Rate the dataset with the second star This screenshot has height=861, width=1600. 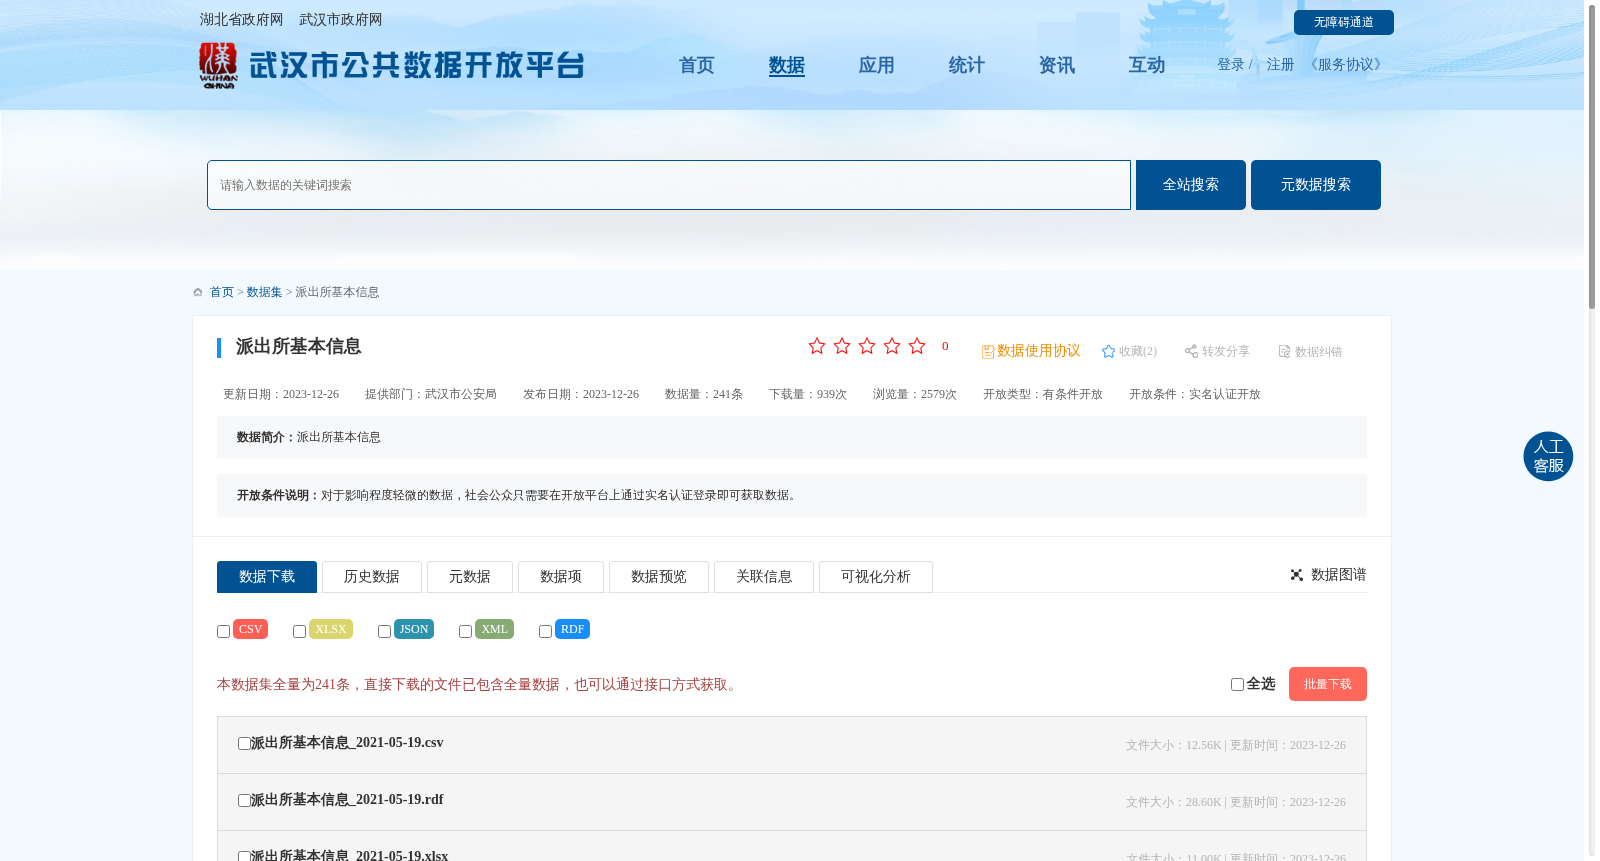click(842, 346)
